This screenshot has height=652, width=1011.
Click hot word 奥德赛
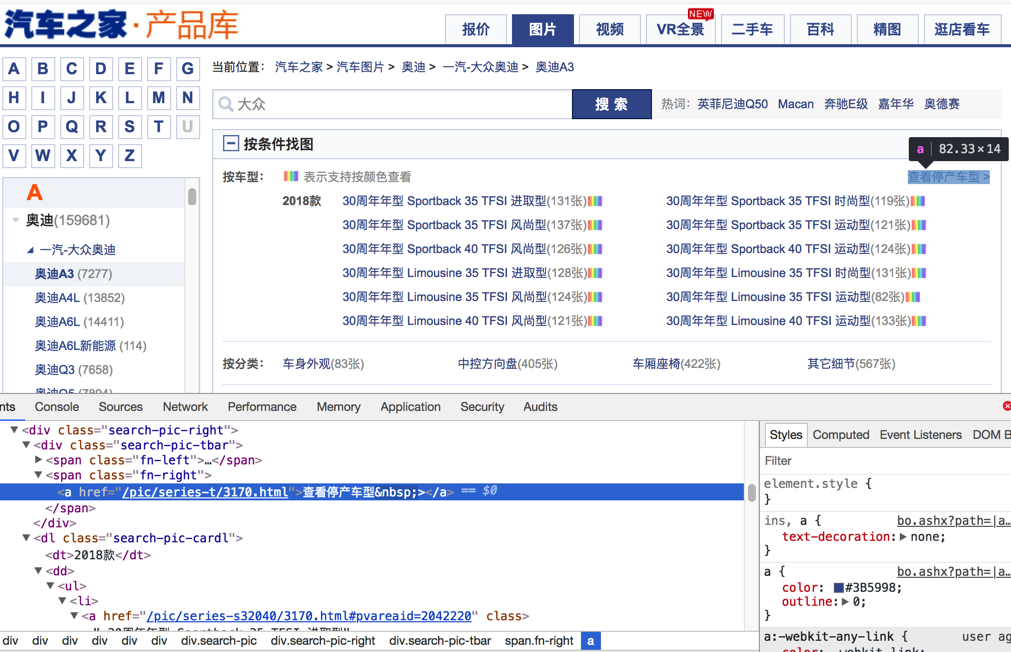click(x=941, y=104)
